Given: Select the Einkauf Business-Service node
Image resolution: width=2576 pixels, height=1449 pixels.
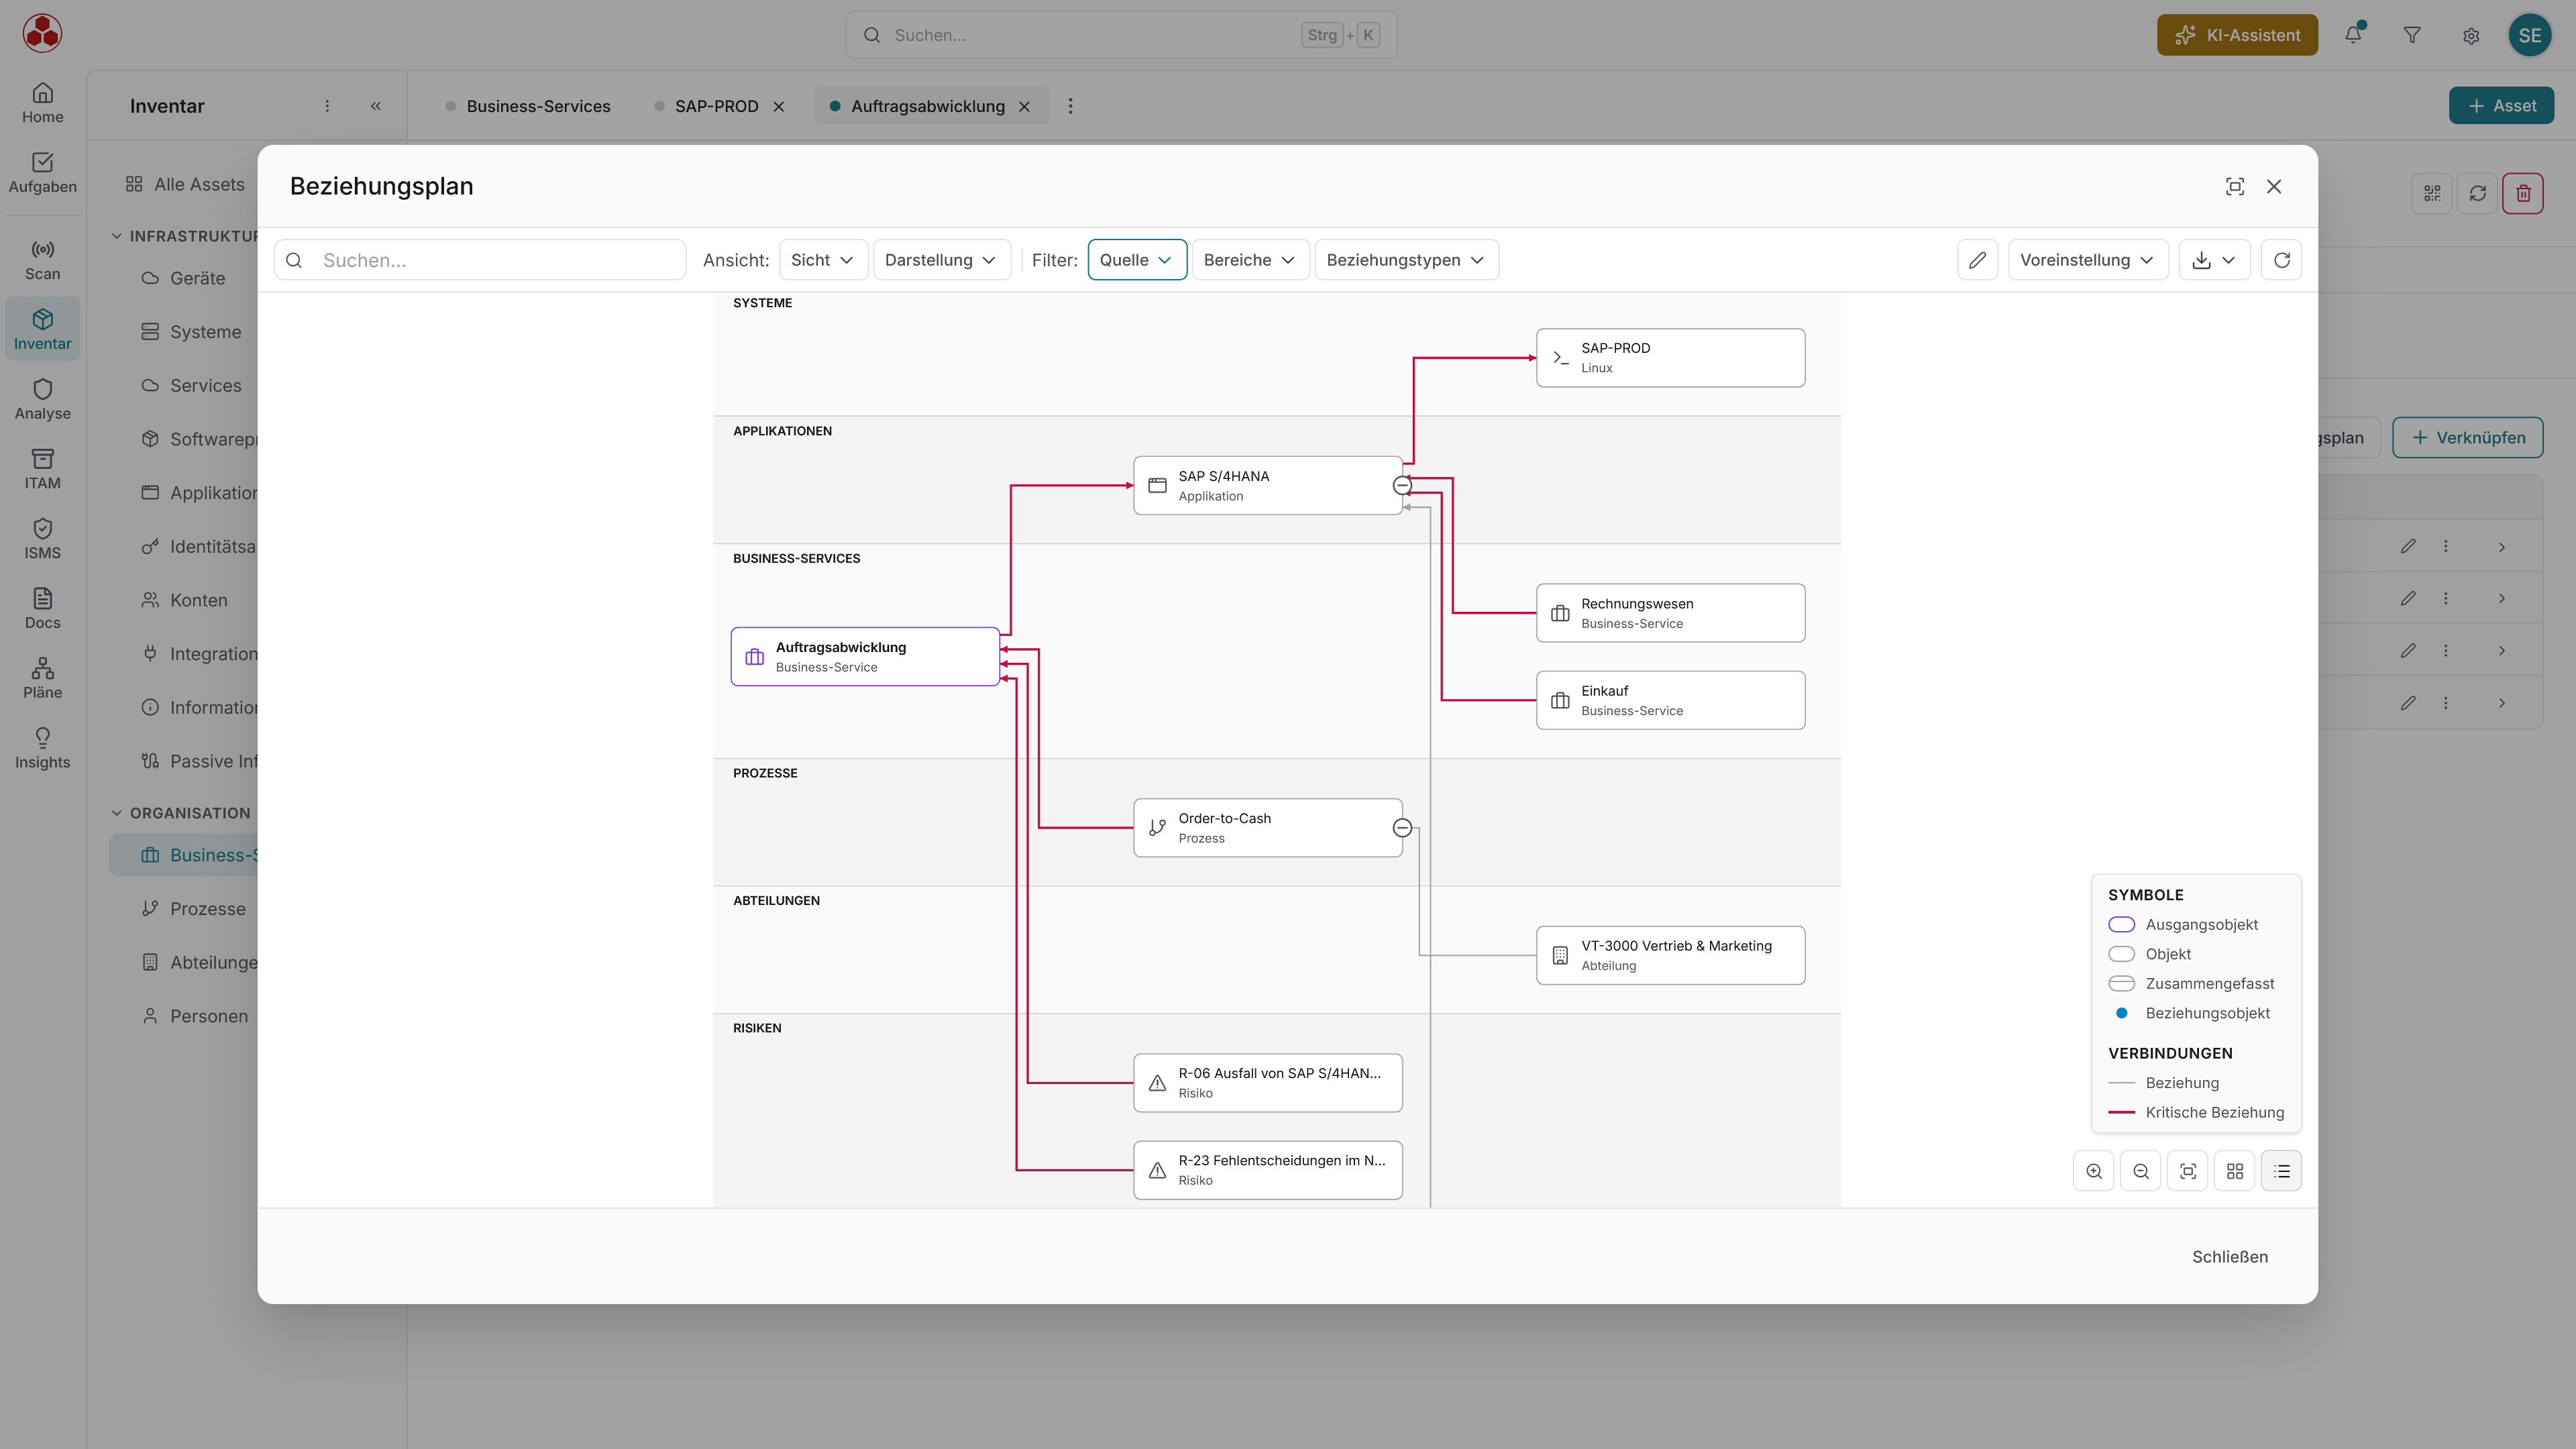Looking at the screenshot, I should tap(1670, 700).
